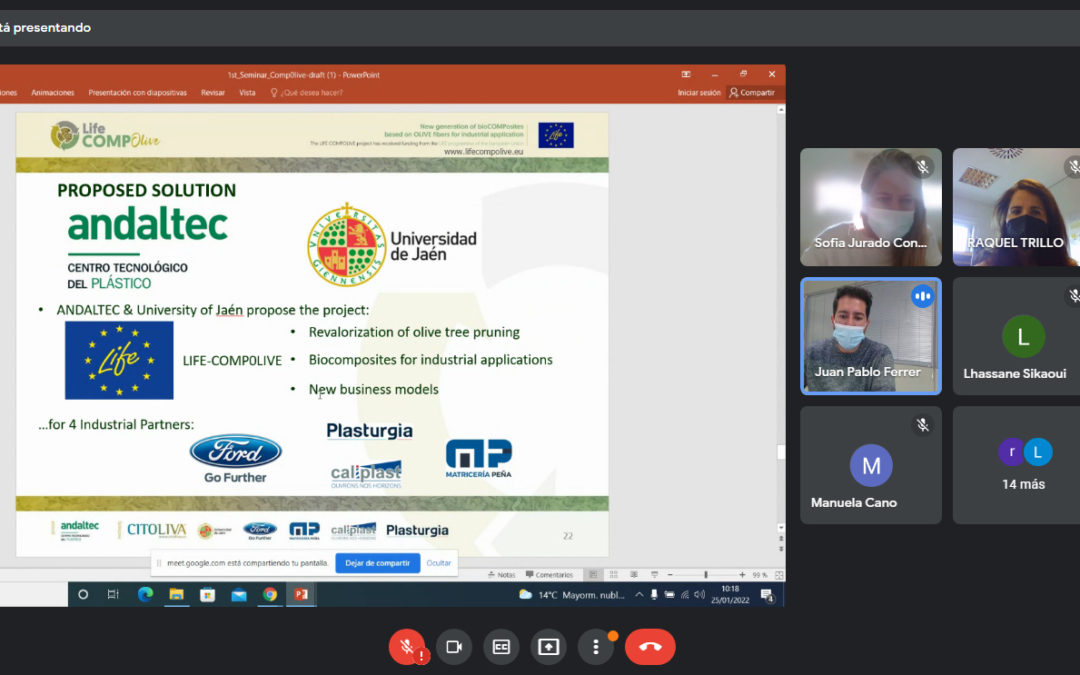
Task: Open Mail app from taskbar
Action: point(238,594)
